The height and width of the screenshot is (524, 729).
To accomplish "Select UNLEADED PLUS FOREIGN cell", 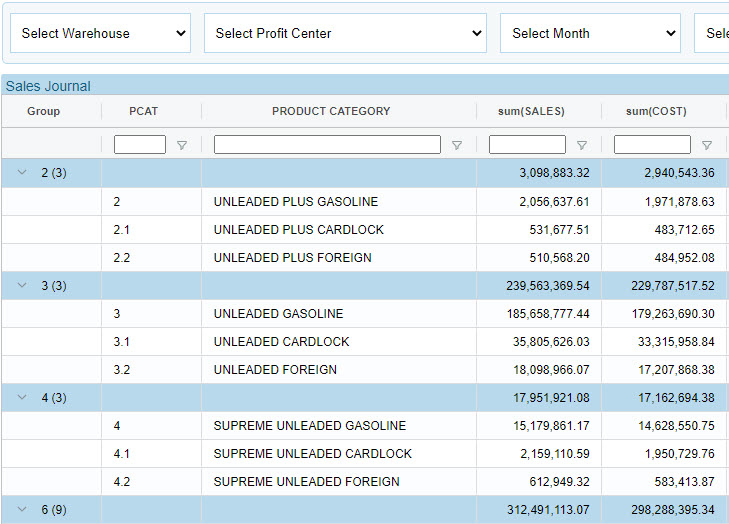I will (292, 258).
